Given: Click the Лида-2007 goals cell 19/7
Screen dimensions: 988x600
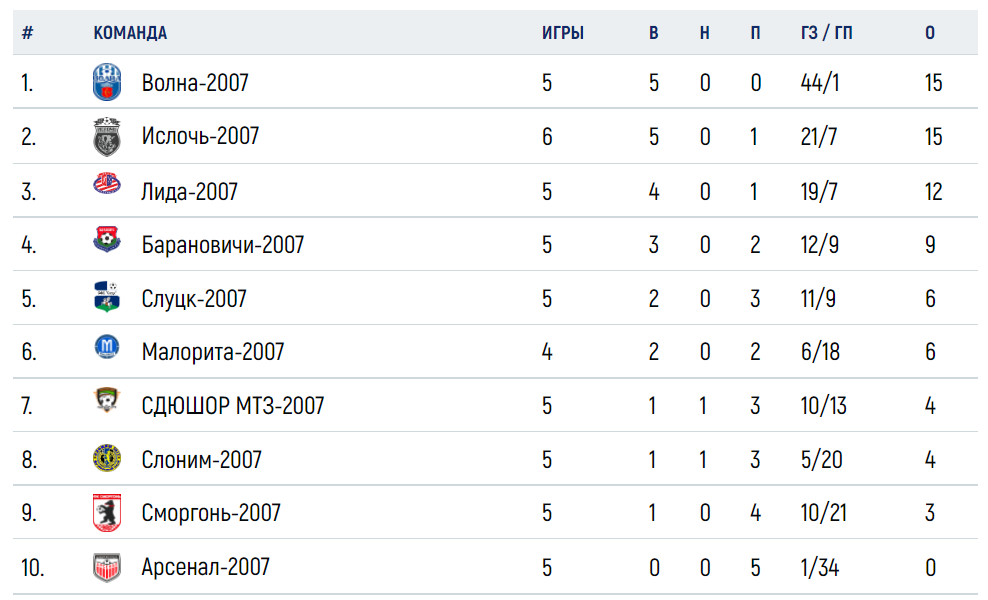Looking at the screenshot, I should 819,191.
